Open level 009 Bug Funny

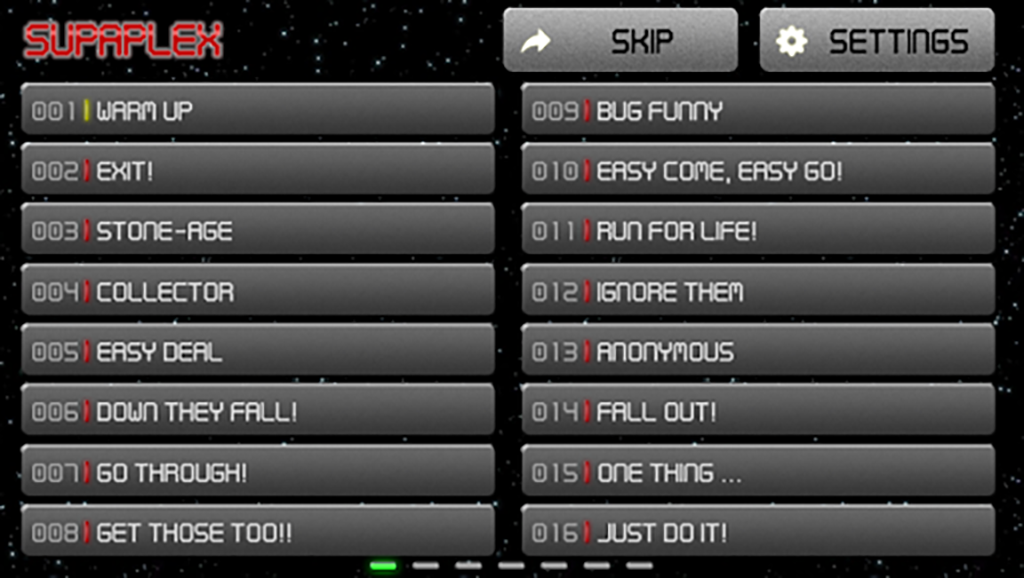758,109
